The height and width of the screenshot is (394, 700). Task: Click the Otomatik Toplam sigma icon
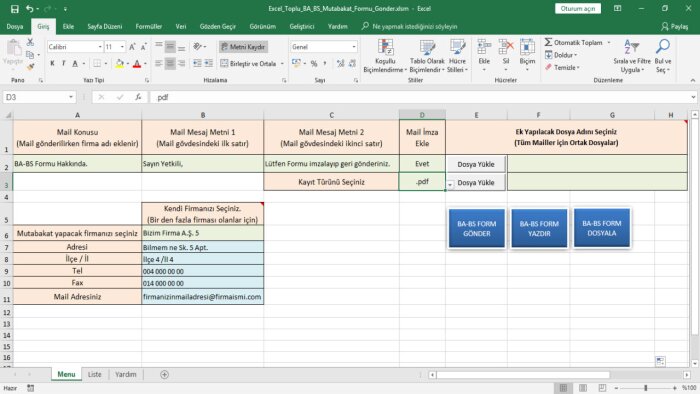(x=548, y=42)
